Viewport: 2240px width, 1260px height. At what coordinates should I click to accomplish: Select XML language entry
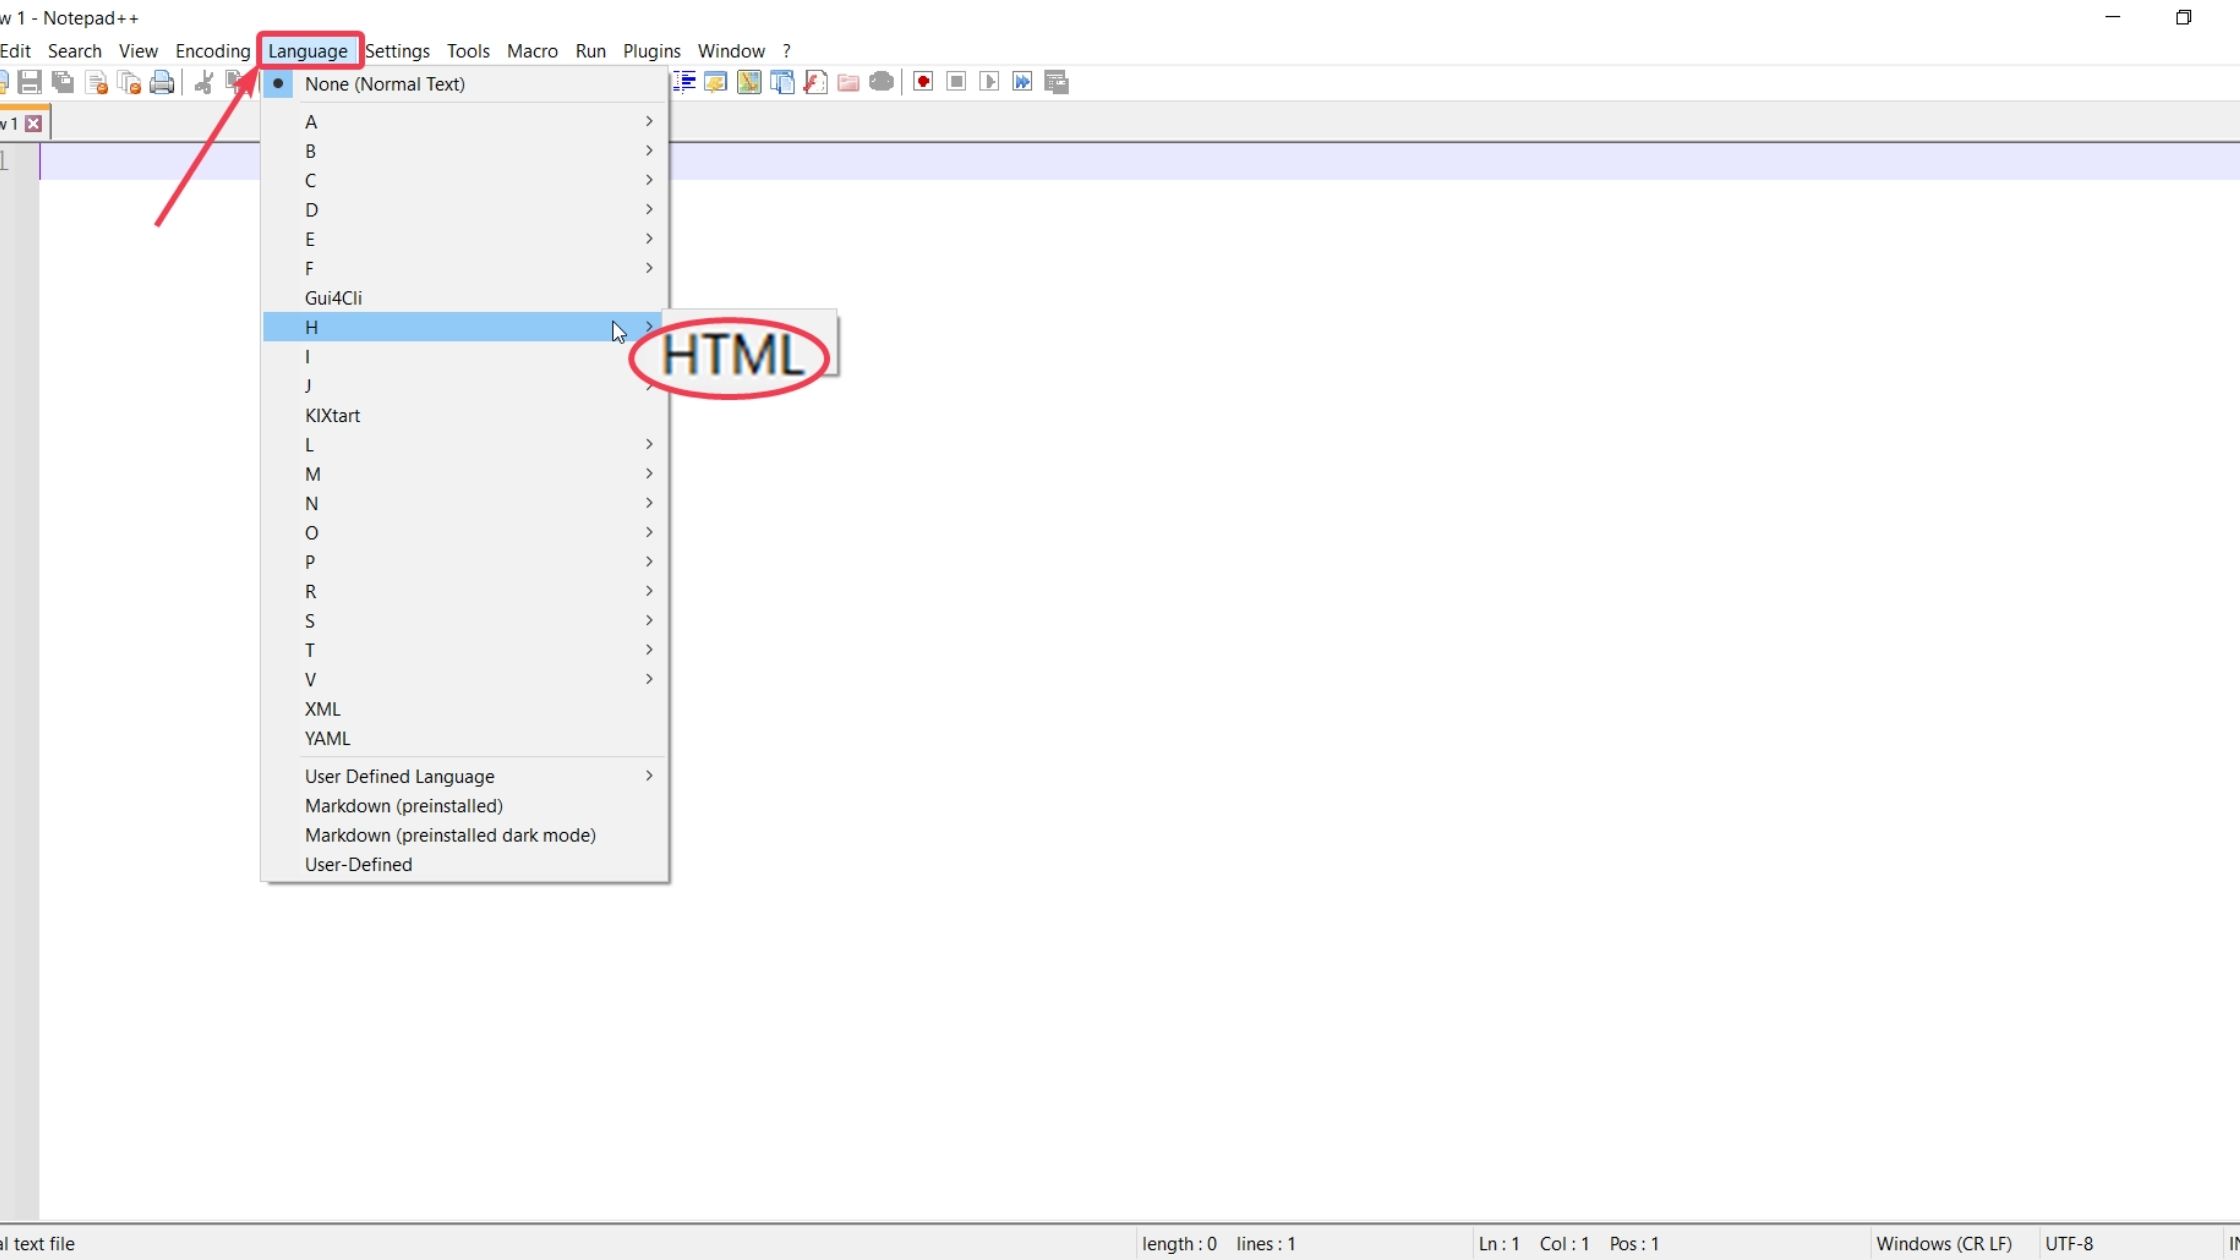[x=322, y=709]
